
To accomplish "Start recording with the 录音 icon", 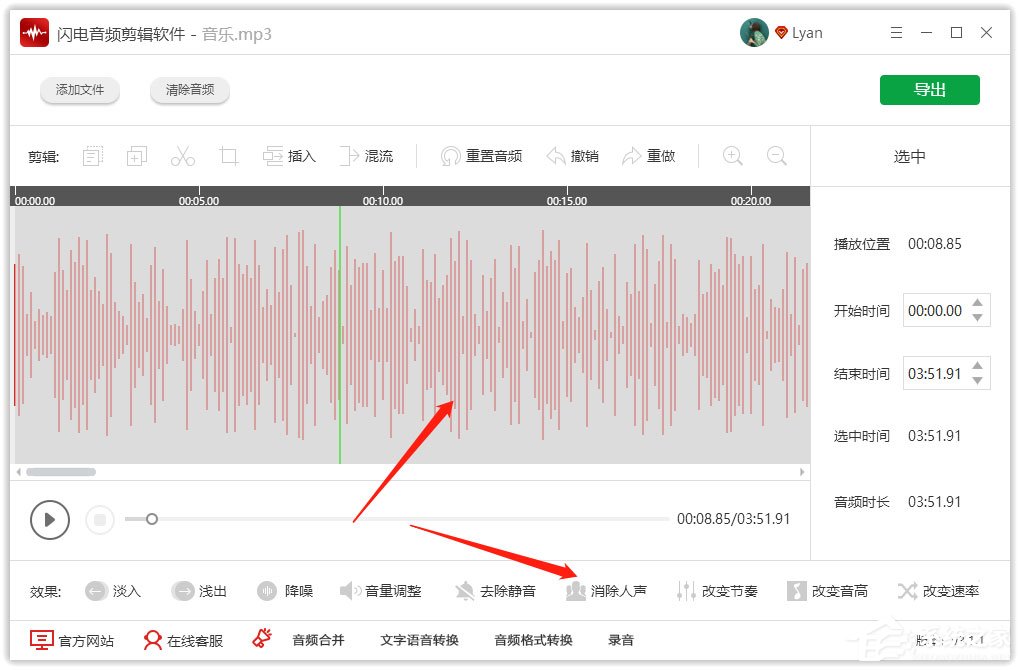I will 621,640.
